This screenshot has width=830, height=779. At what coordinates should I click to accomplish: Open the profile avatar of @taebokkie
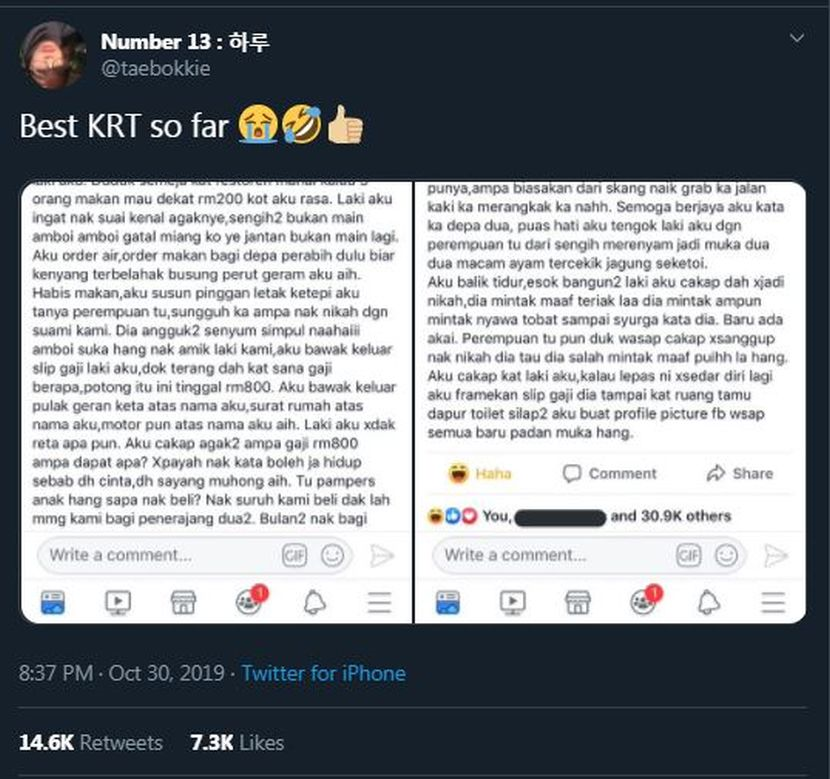pyautogui.click(x=52, y=55)
